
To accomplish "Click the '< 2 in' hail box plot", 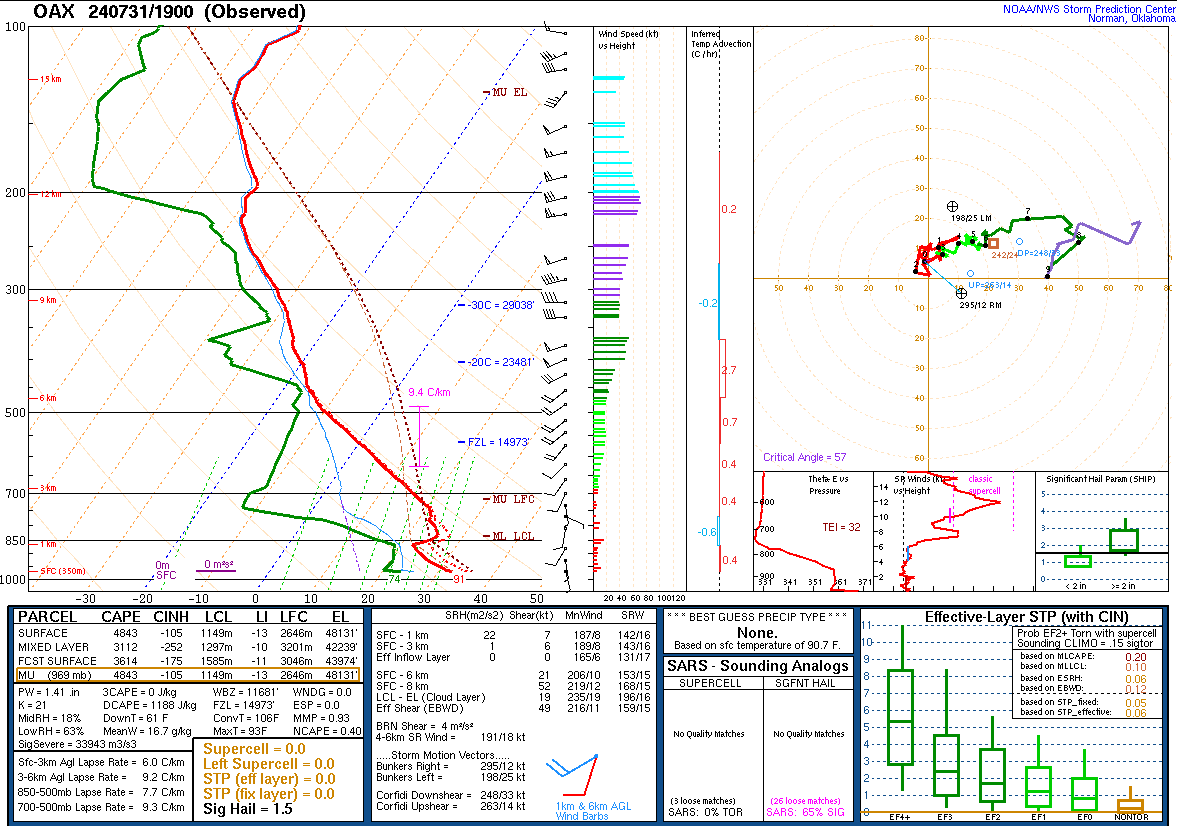I will point(1078,559).
